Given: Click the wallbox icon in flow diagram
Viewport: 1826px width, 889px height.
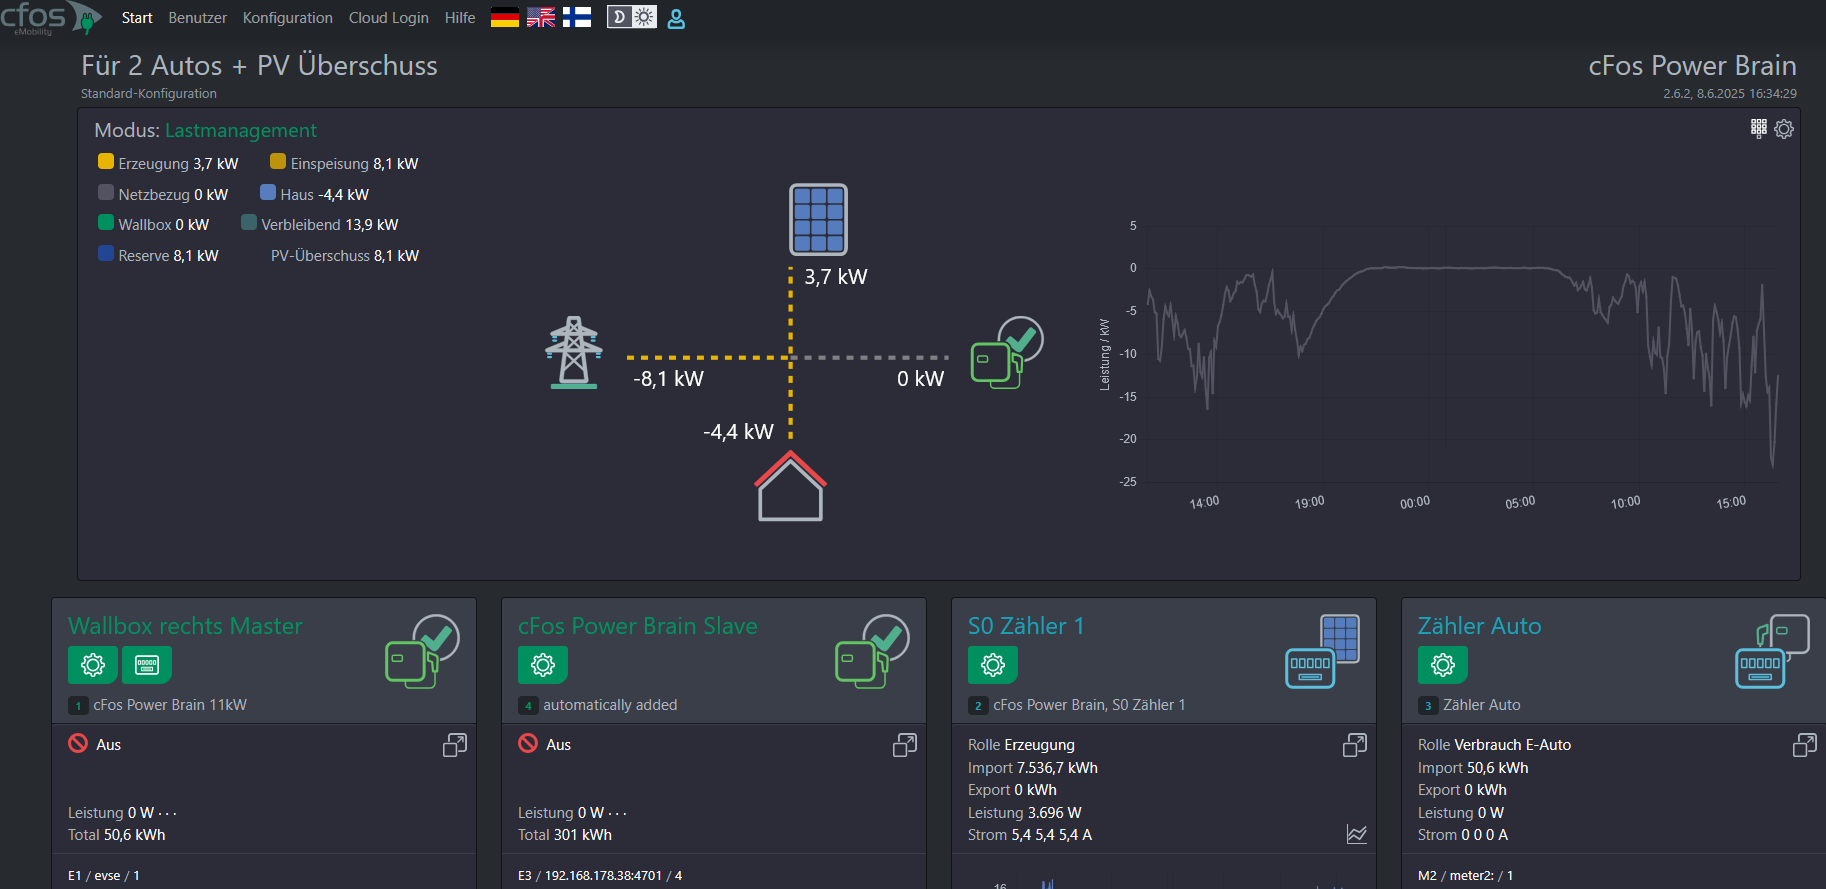Looking at the screenshot, I should point(1007,353).
